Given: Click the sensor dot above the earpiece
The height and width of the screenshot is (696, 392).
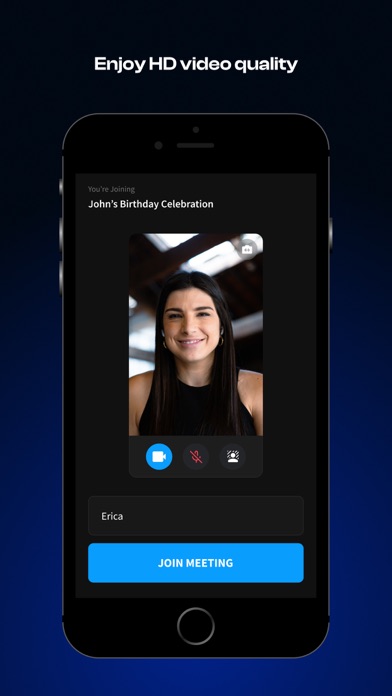Looking at the screenshot, I should (x=196, y=130).
